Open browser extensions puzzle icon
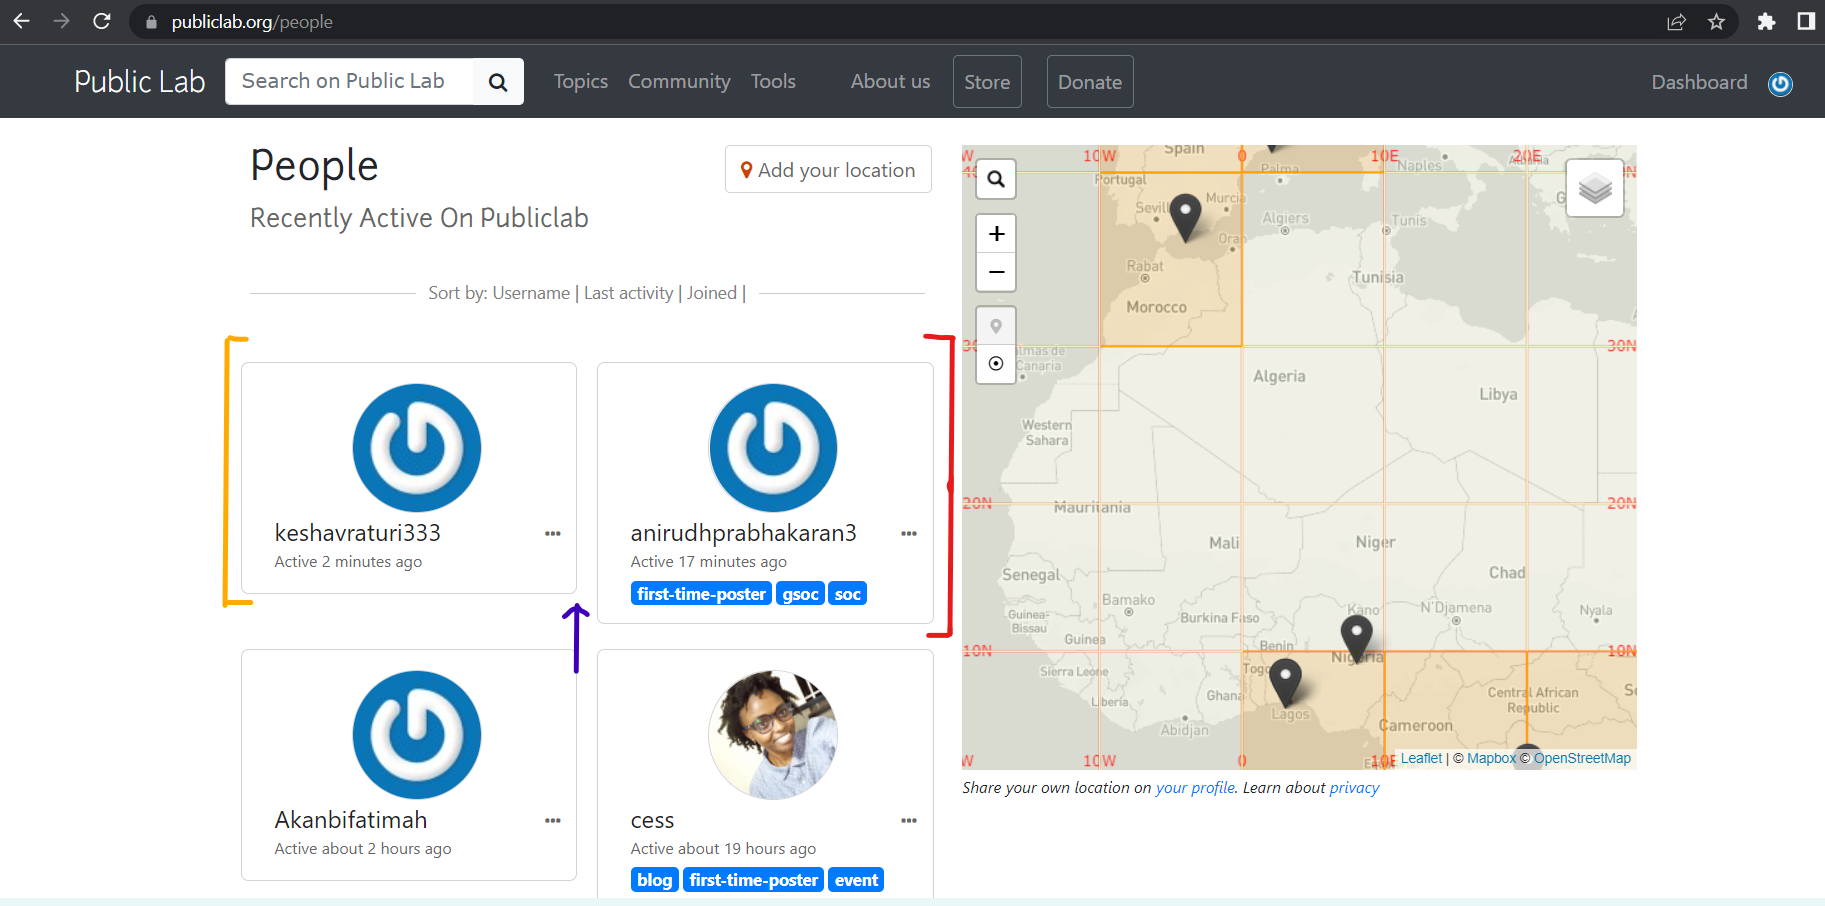The image size is (1825, 906). pyautogui.click(x=1767, y=22)
